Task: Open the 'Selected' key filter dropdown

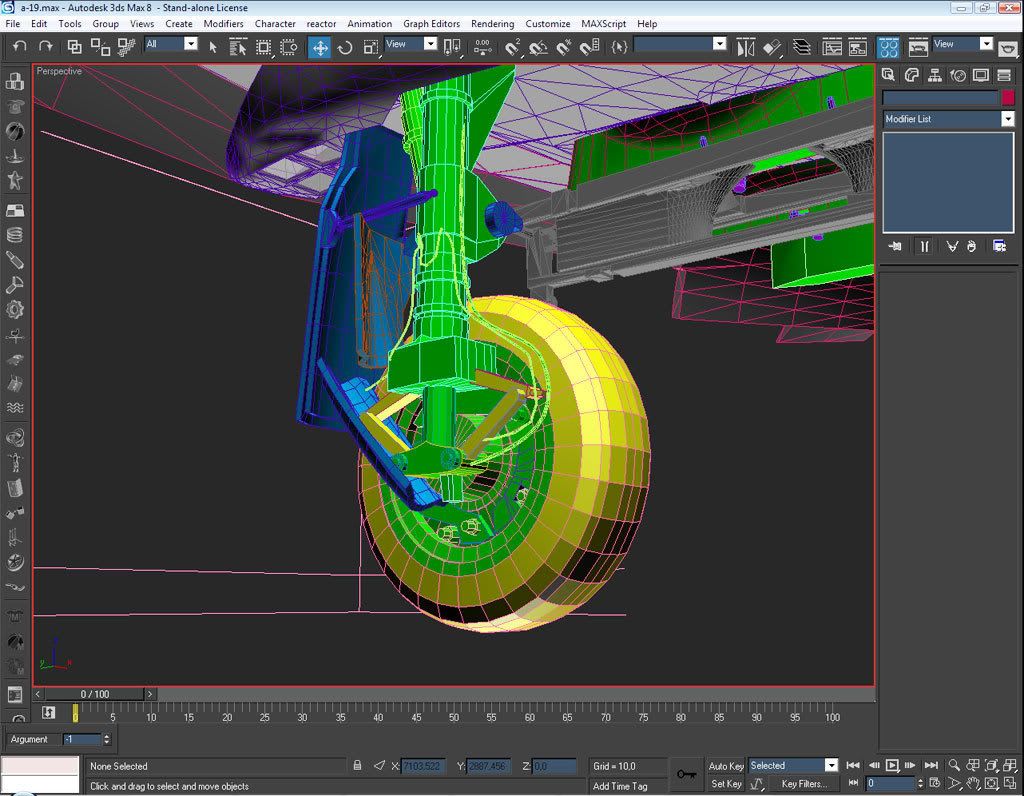Action: [x=830, y=766]
